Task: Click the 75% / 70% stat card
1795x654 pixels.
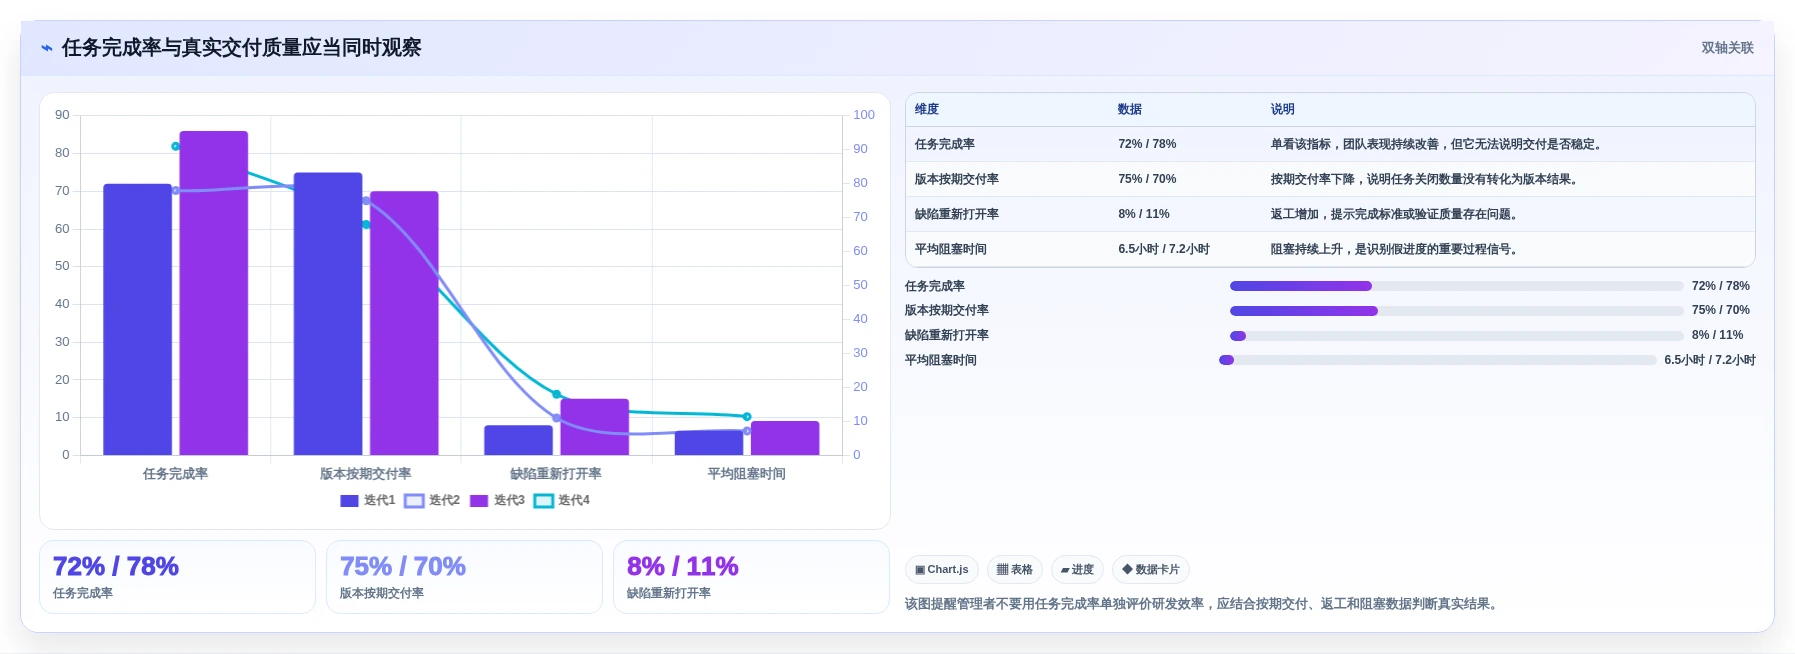Action: point(464,577)
